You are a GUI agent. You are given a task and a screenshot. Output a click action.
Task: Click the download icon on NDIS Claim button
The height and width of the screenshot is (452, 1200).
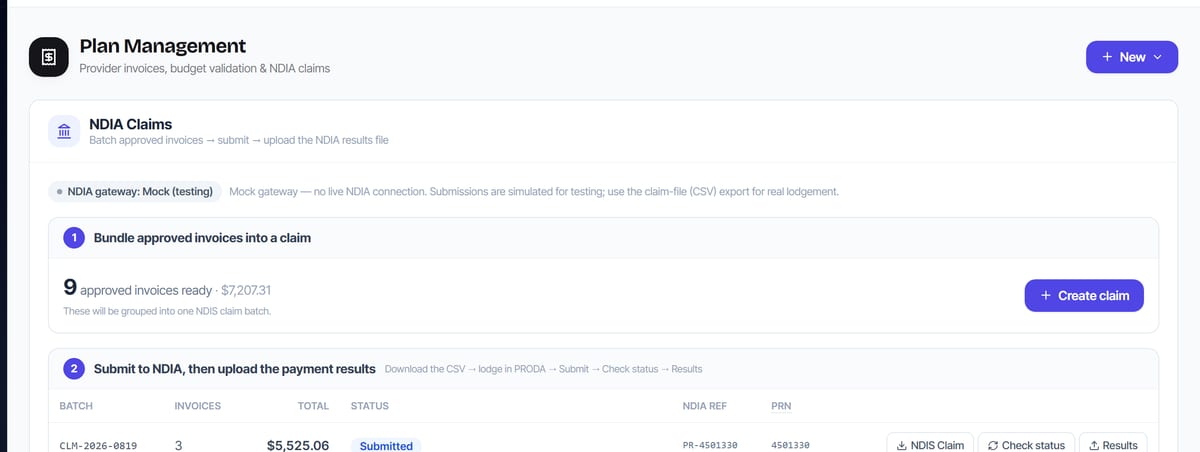(x=901, y=445)
